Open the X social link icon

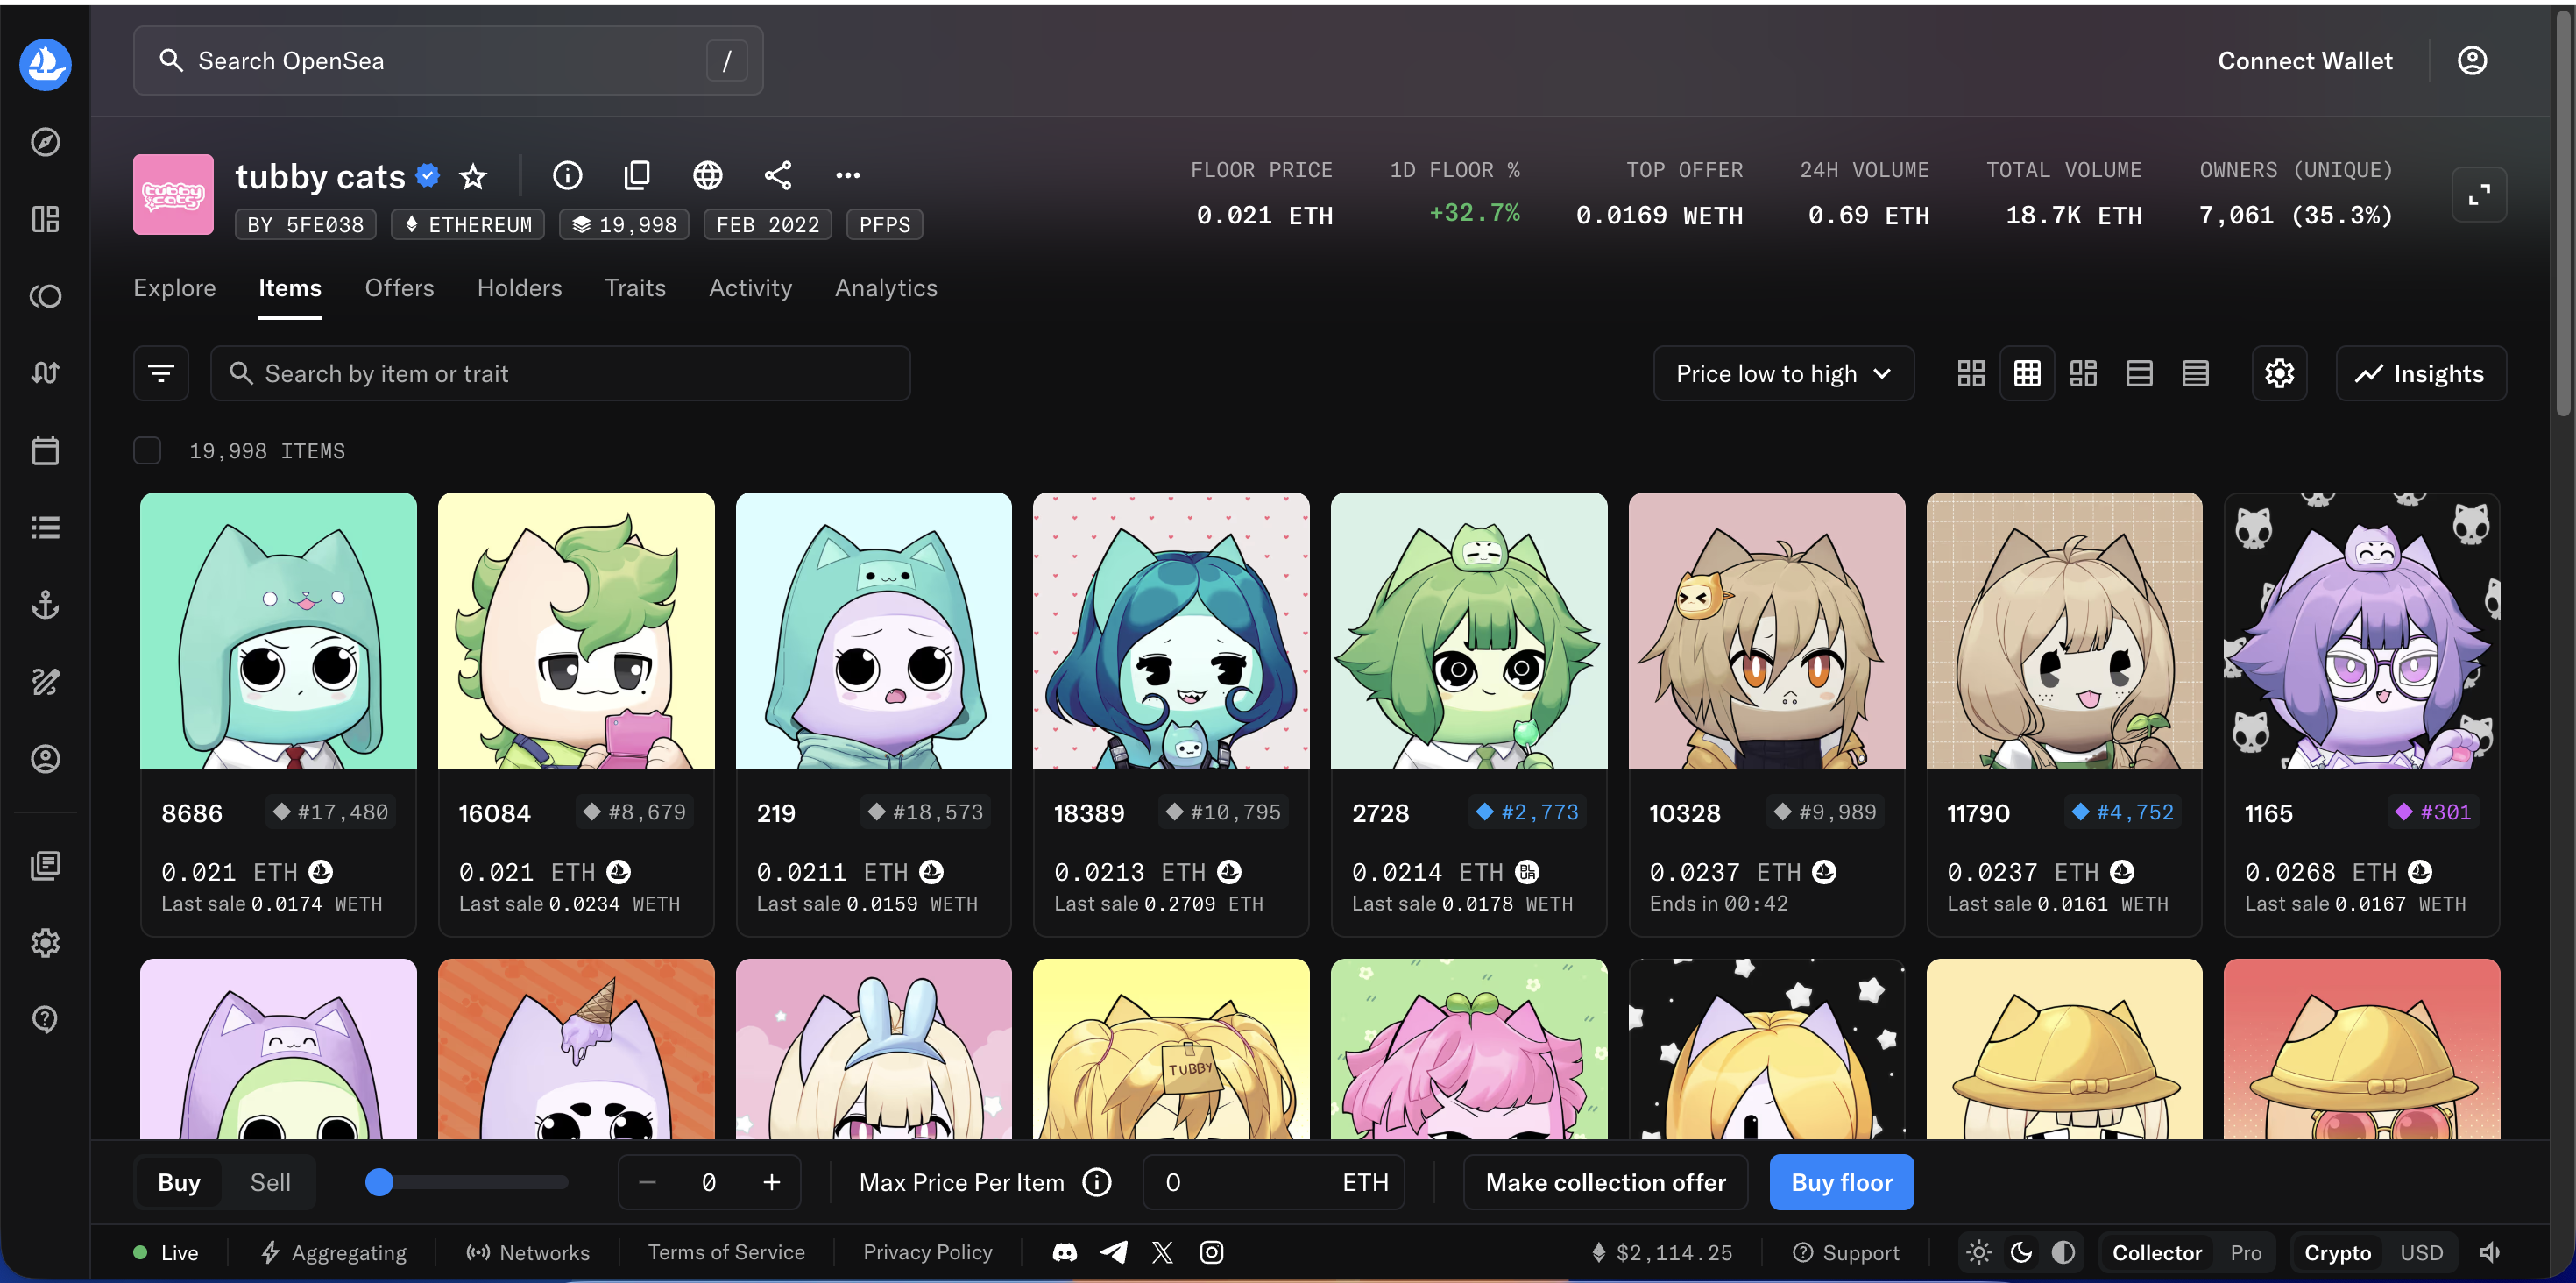pos(1162,1252)
